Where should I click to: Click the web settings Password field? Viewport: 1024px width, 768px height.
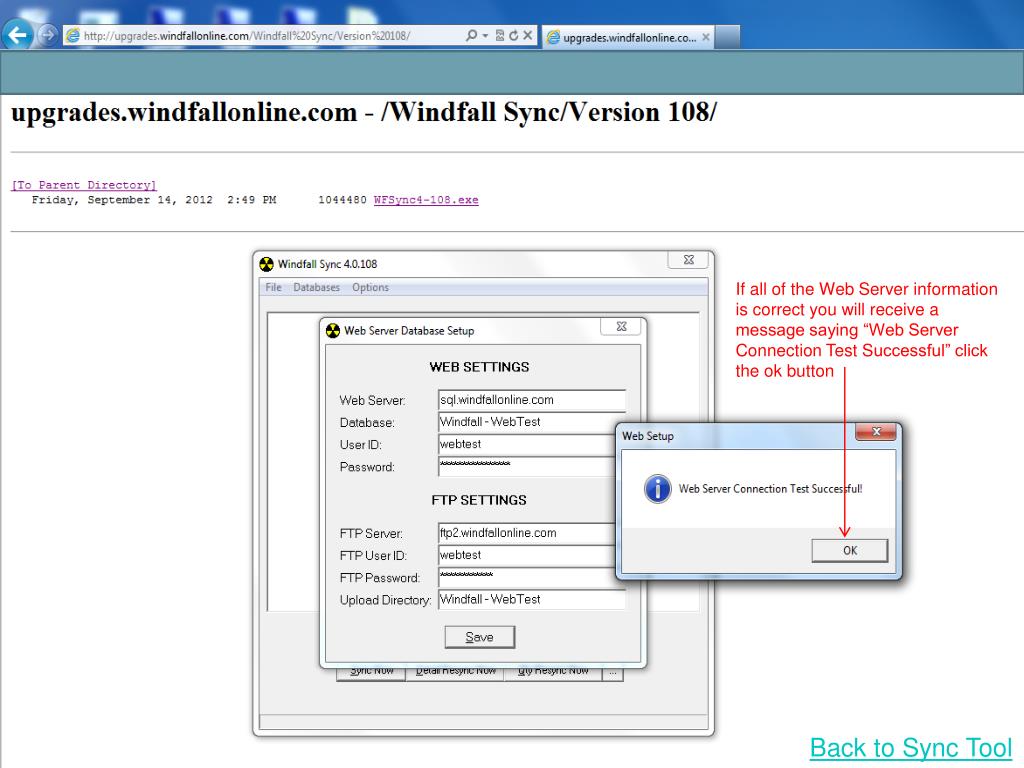[x=528, y=466]
